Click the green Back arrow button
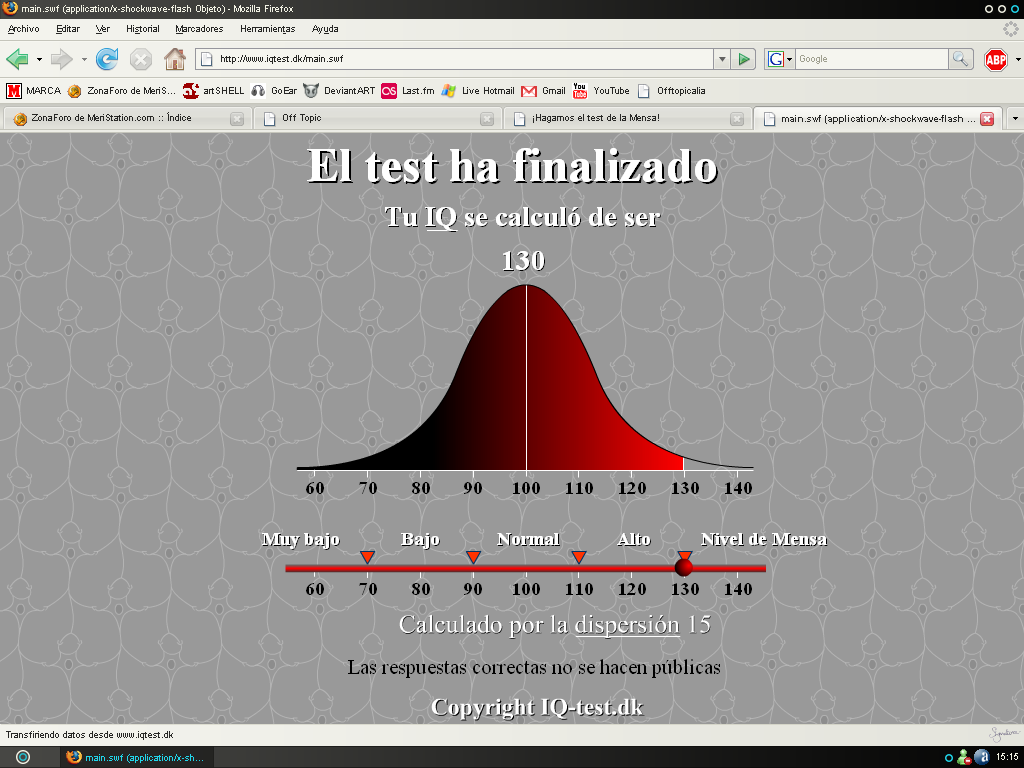The height and width of the screenshot is (768, 1024). [x=17, y=59]
